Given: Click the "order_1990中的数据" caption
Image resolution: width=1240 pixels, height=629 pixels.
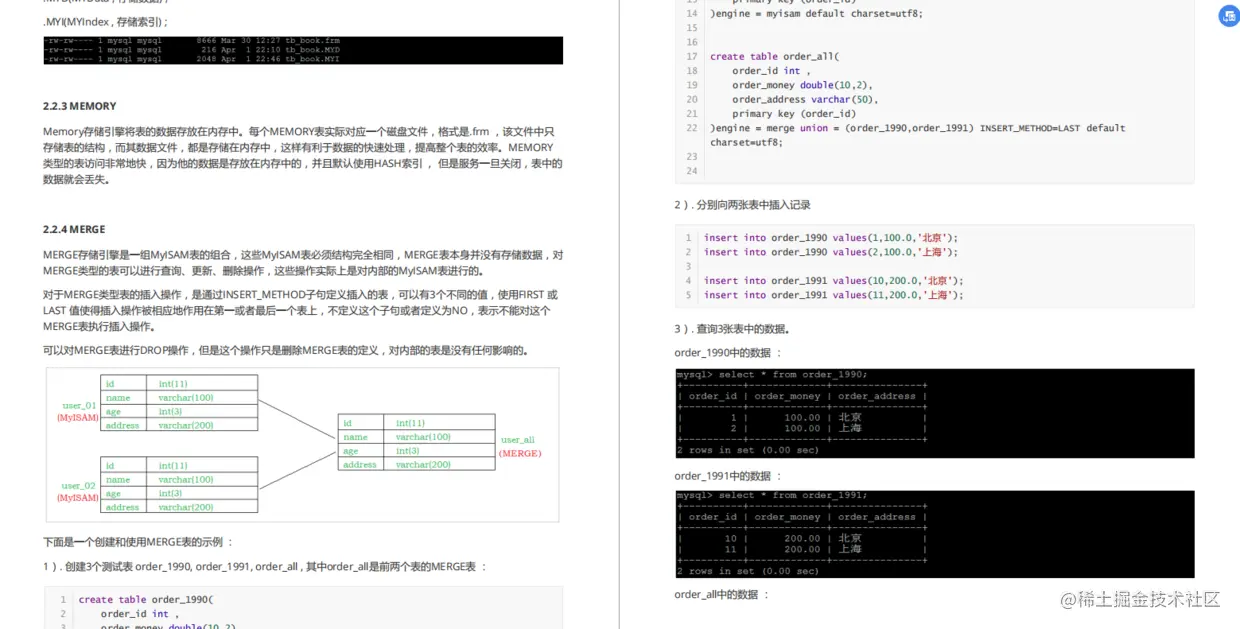Looking at the screenshot, I should click(728, 352).
